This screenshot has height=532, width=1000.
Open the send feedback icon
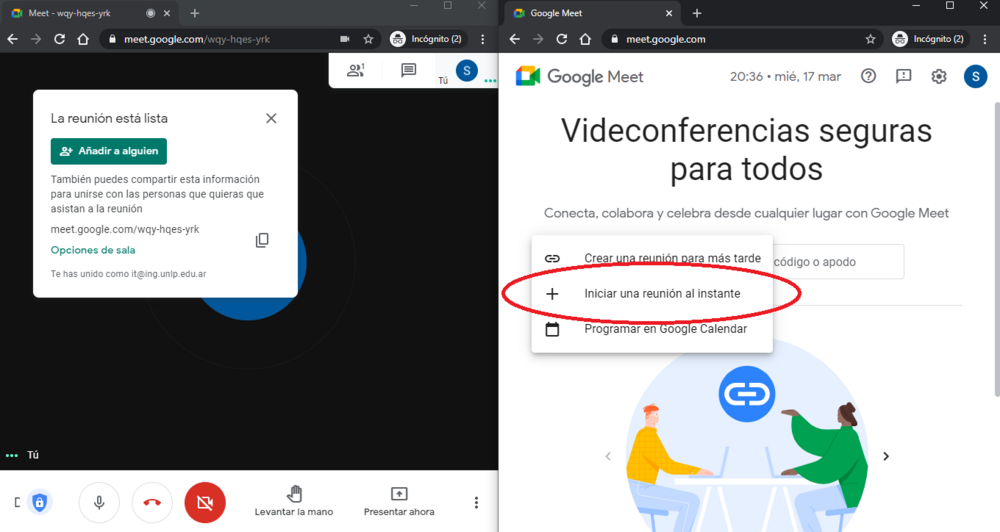[x=903, y=76]
